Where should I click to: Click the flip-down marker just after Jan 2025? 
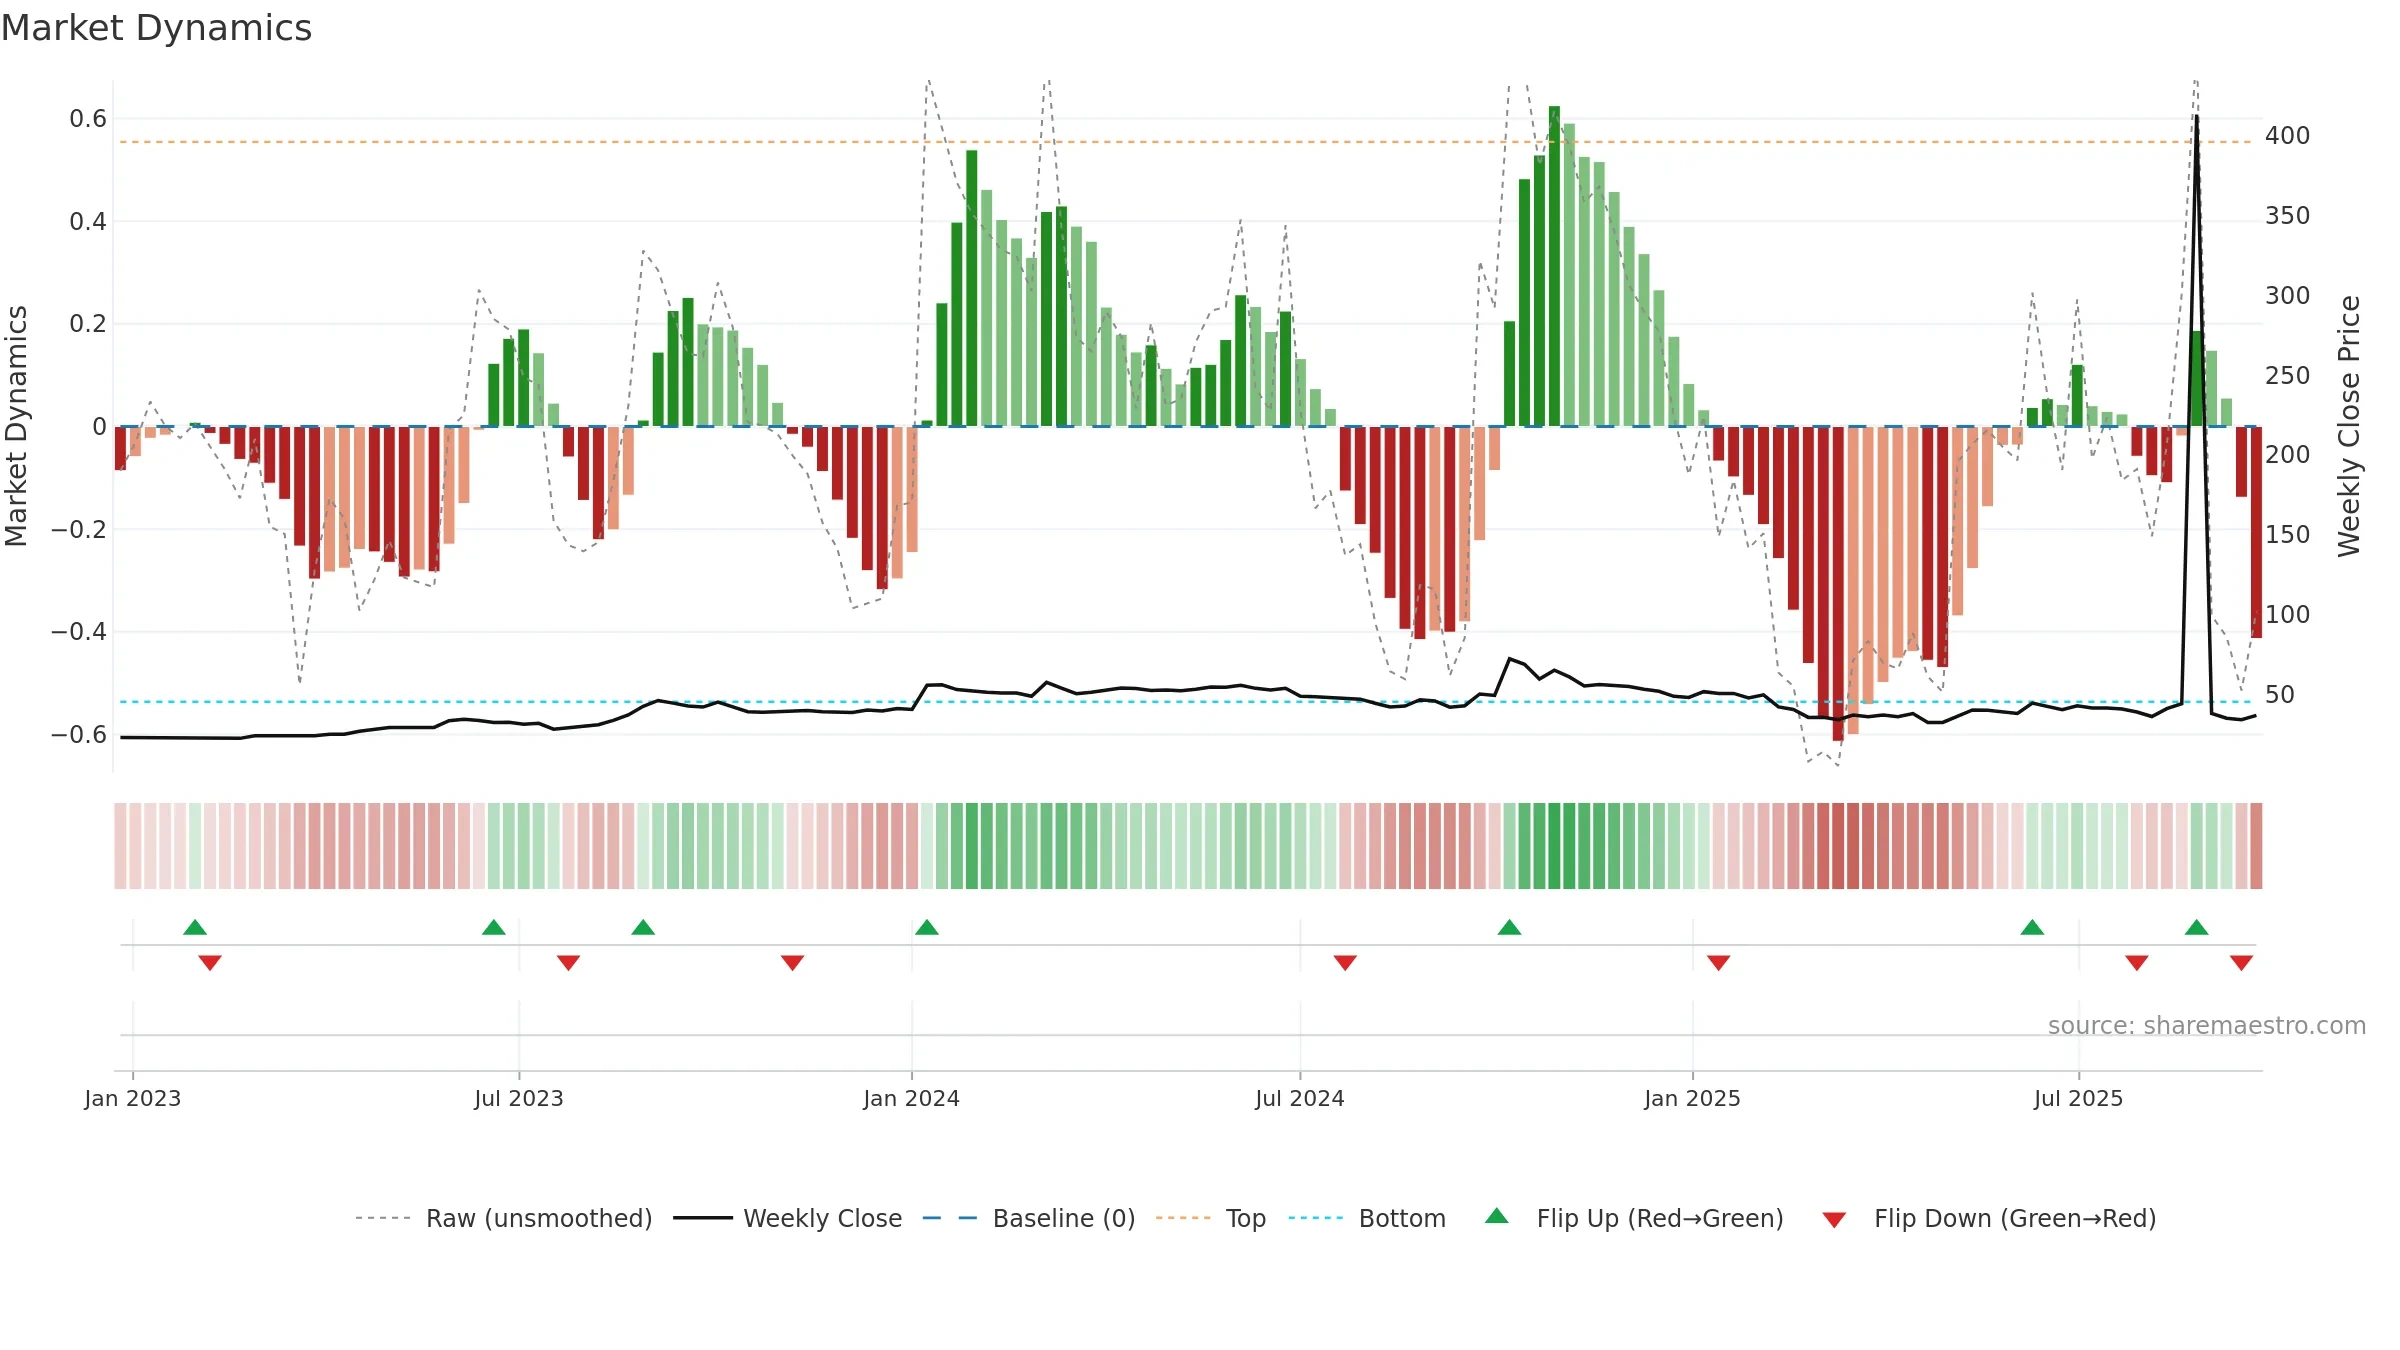(x=1718, y=963)
